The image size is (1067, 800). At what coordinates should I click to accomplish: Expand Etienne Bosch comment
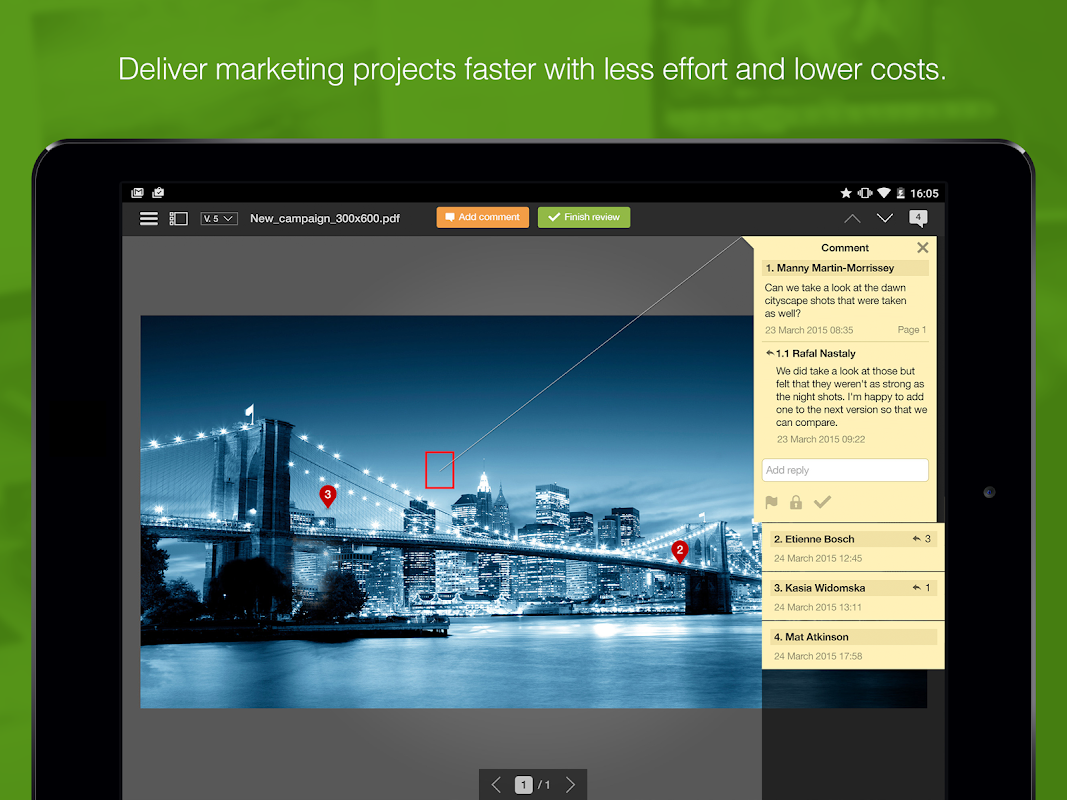[853, 548]
